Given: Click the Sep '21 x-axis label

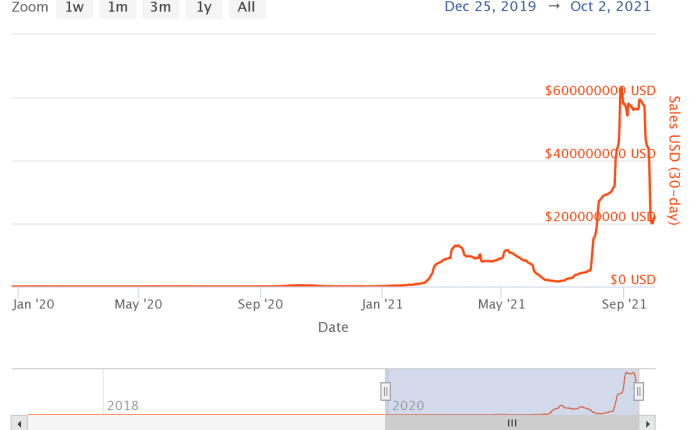Looking at the screenshot, I should (628, 304).
